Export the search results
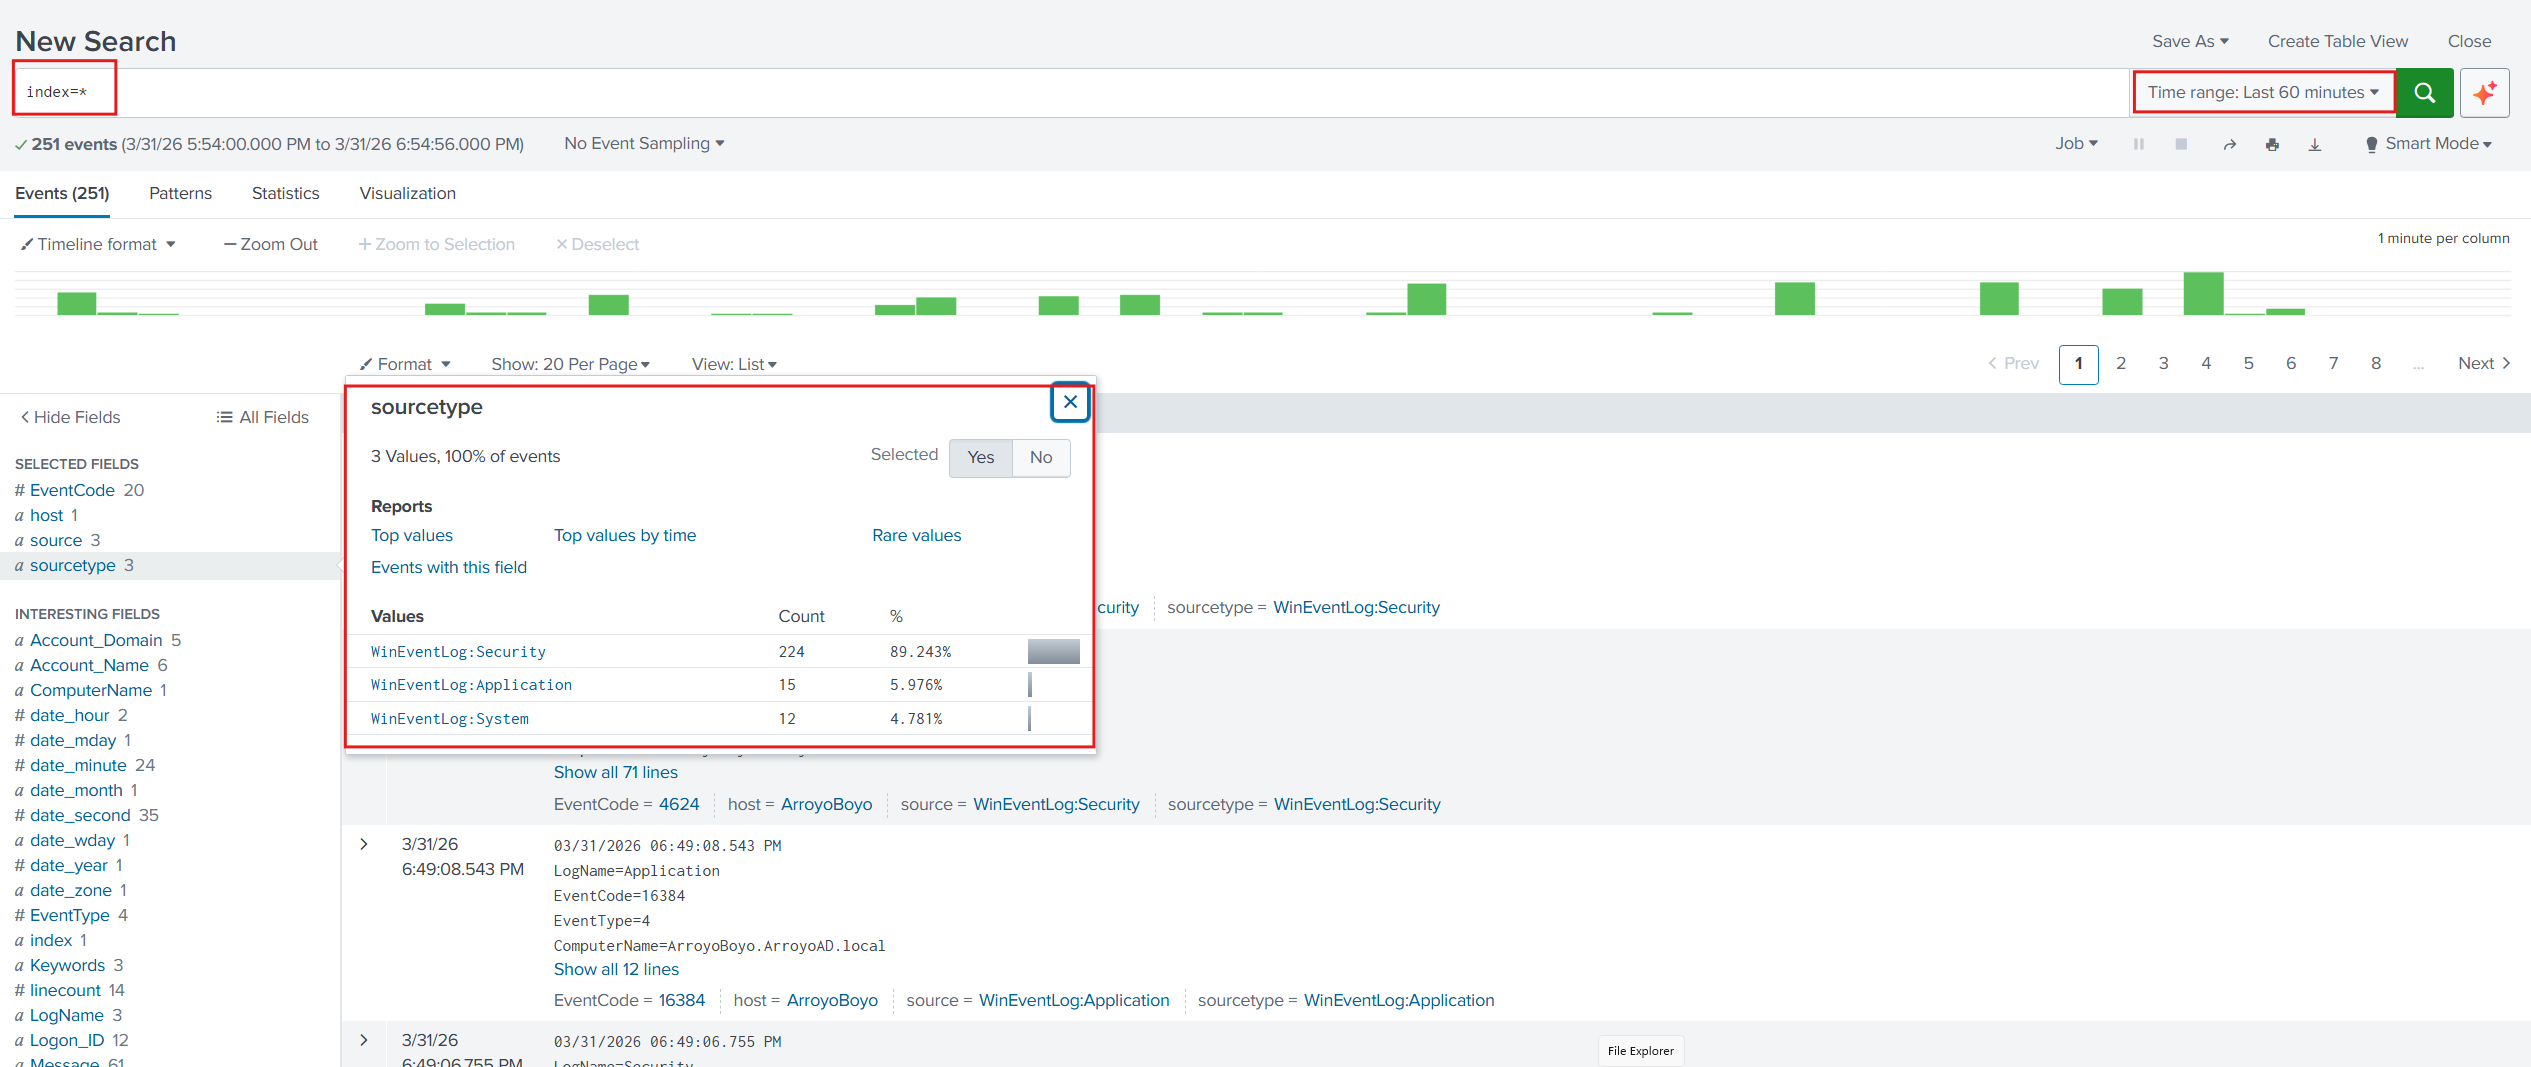The height and width of the screenshot is (1067, 2531). (x=2314, y=144)
